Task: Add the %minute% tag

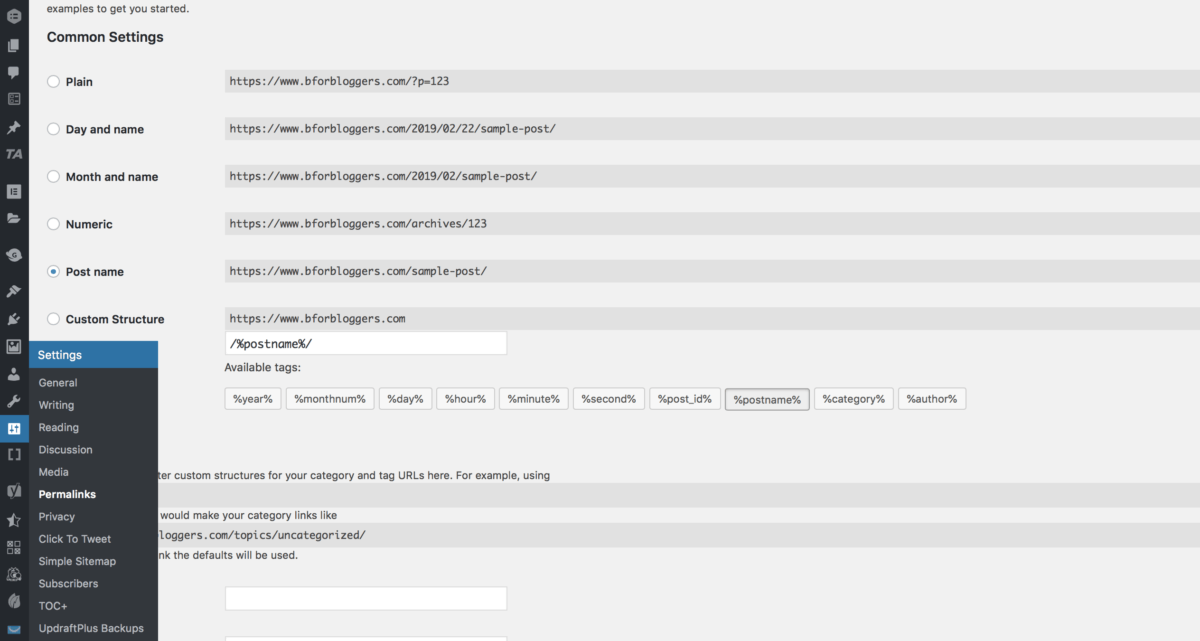Action: click(x=534, y=399)
